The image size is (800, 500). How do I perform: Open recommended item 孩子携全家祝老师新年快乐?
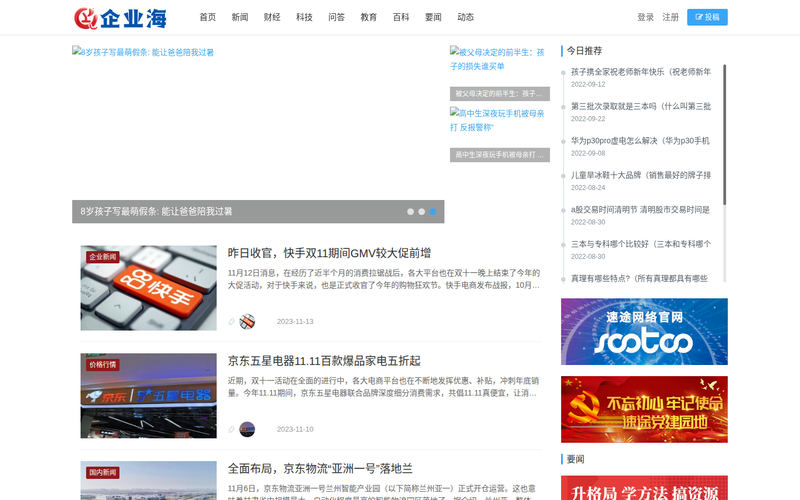click(641, 72)
